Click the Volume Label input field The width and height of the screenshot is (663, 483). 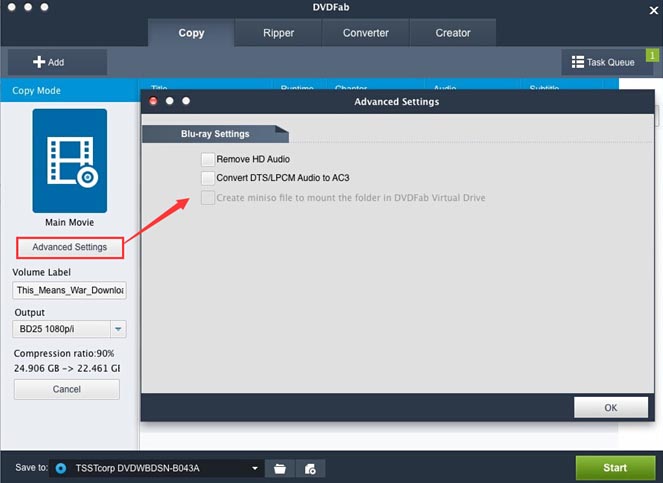coord(69,290)
